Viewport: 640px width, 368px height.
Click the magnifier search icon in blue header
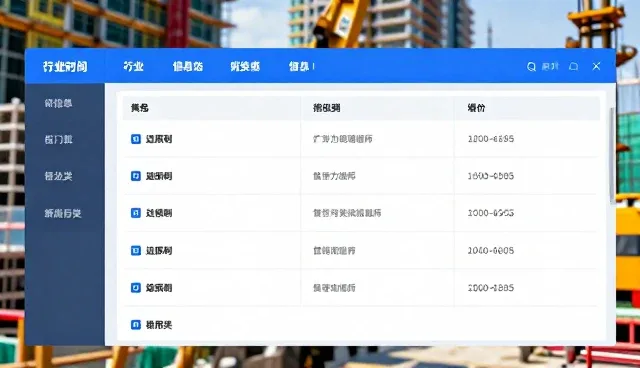click(531, 67)
